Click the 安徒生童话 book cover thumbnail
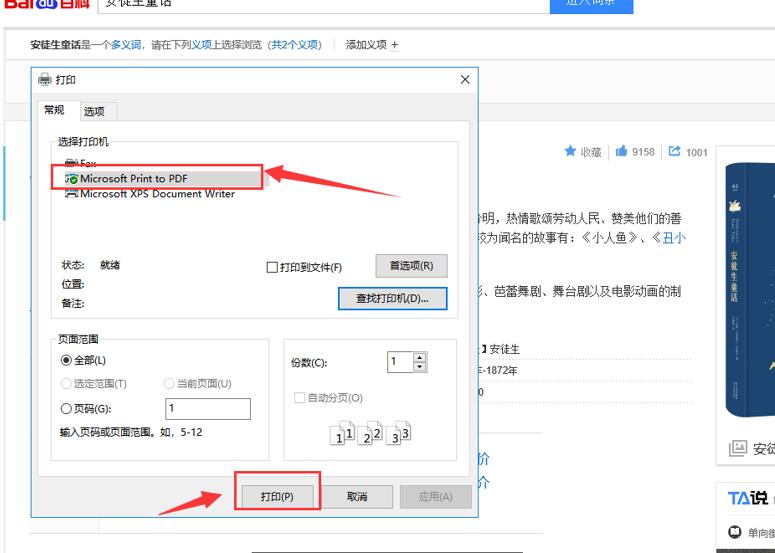775x553 pixels. [749, 292]
